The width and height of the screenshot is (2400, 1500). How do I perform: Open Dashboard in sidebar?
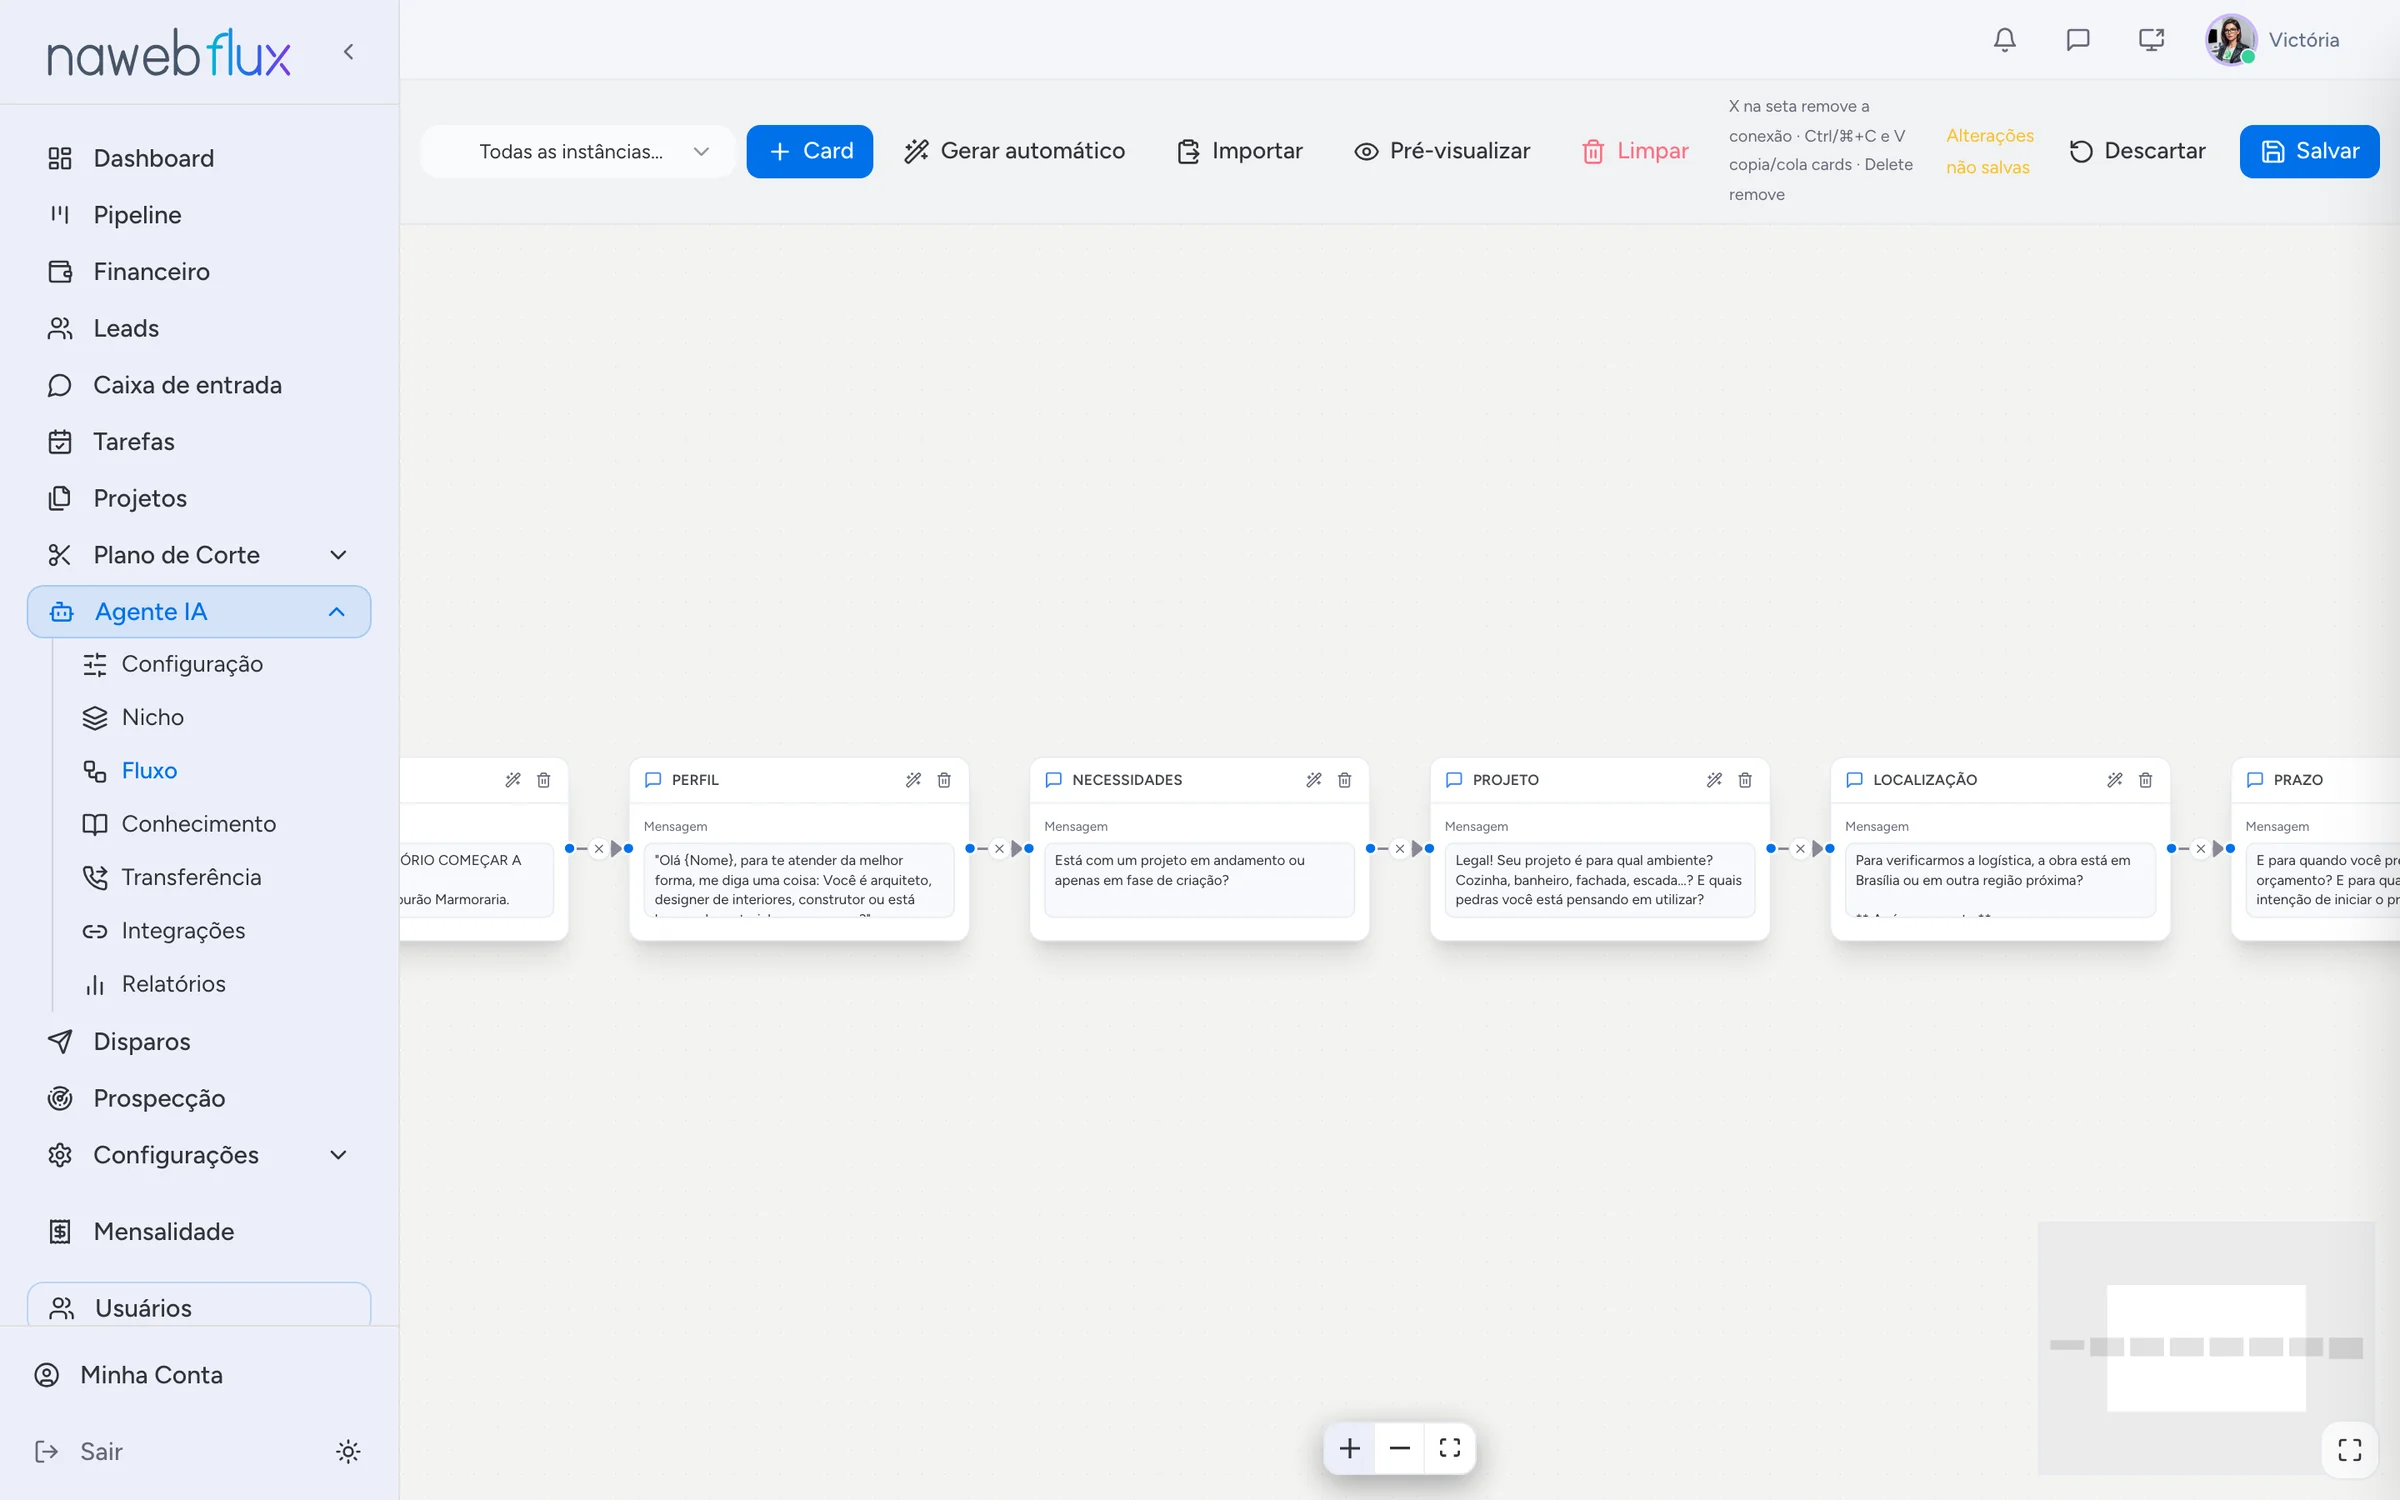point(199,158)
